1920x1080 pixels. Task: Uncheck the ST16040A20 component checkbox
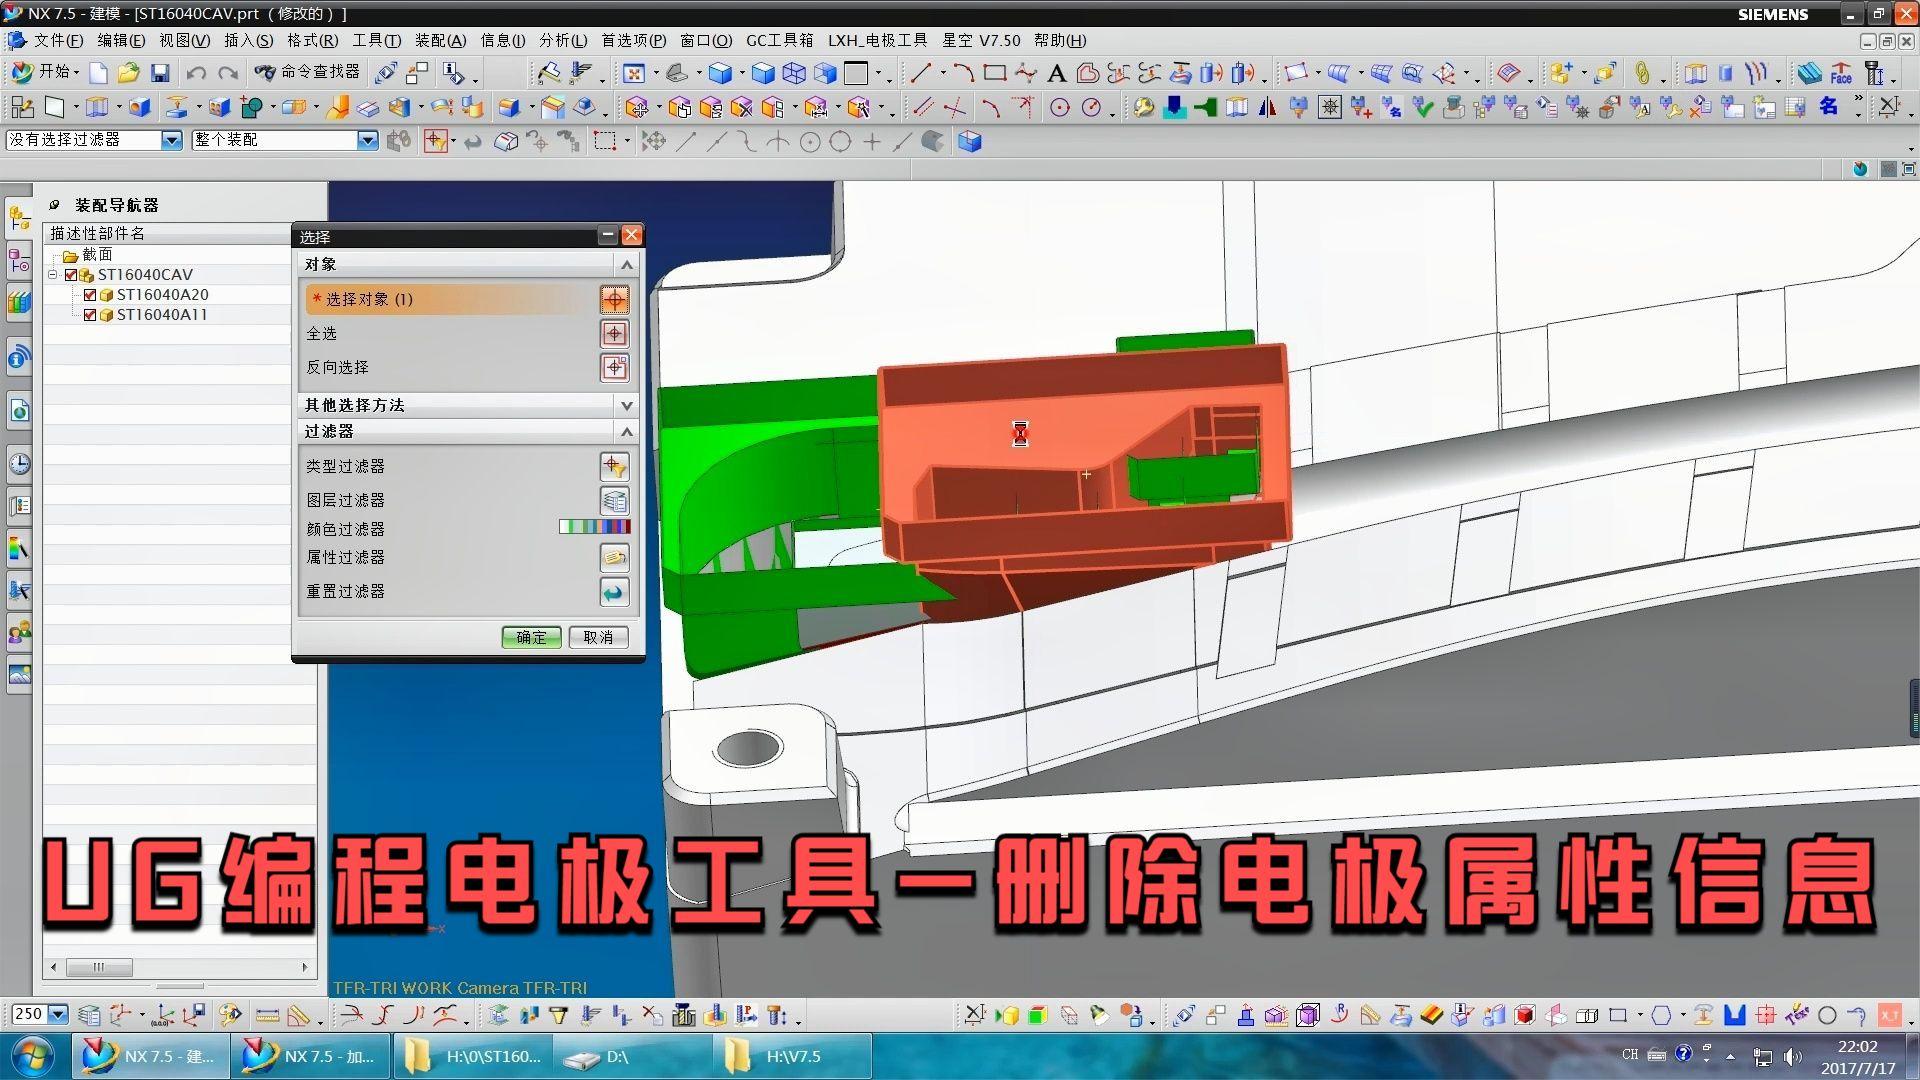coord(88,294)
